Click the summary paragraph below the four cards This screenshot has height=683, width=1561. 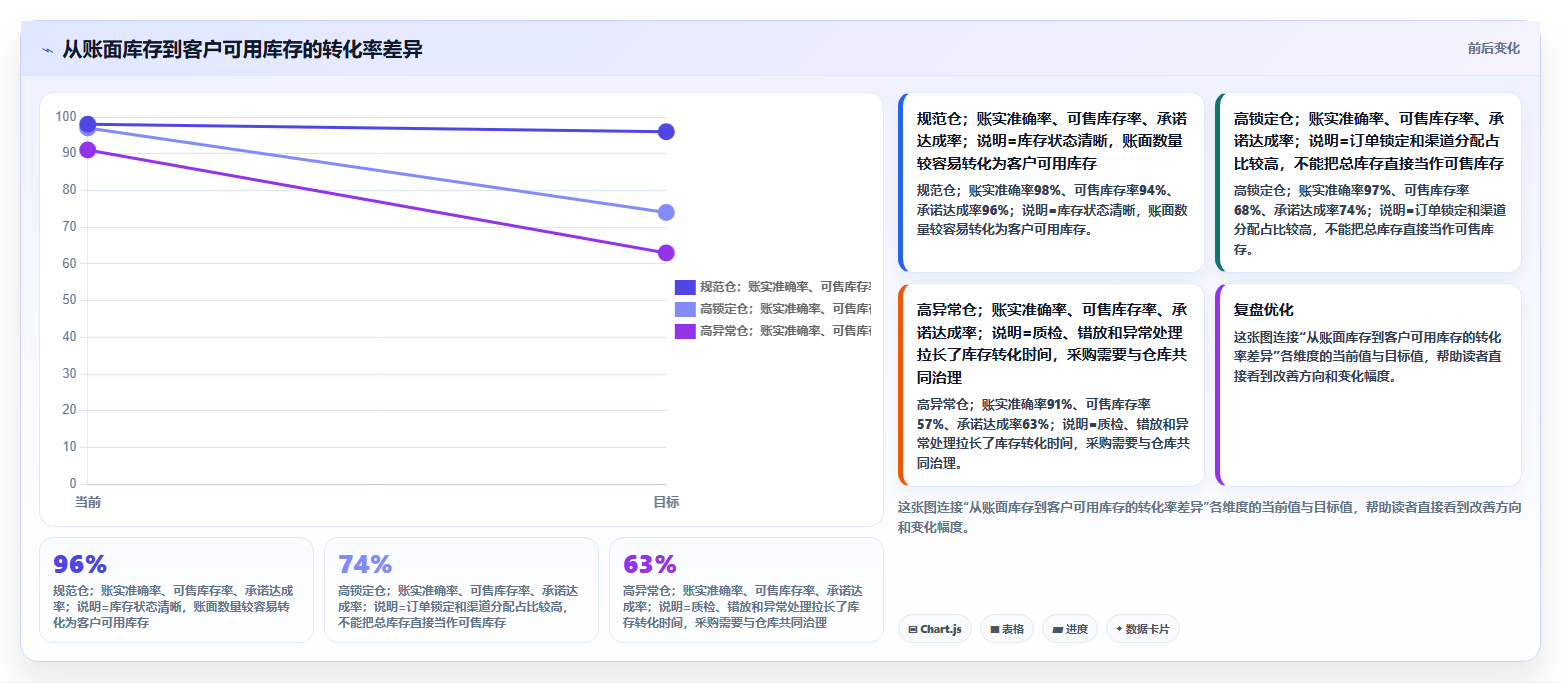[x=1210, y=517]
